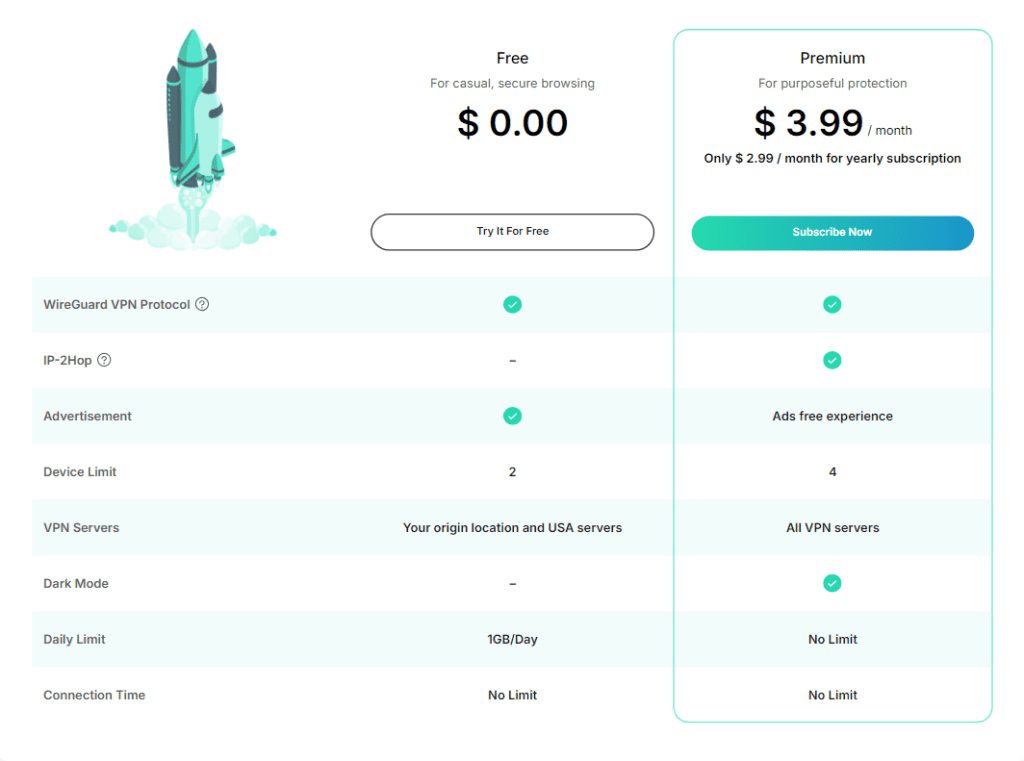Image resolution: width=1024 pixels, height=761 pixels.
Task: Click the Dark Mode feature label
Action: point(76,583)
